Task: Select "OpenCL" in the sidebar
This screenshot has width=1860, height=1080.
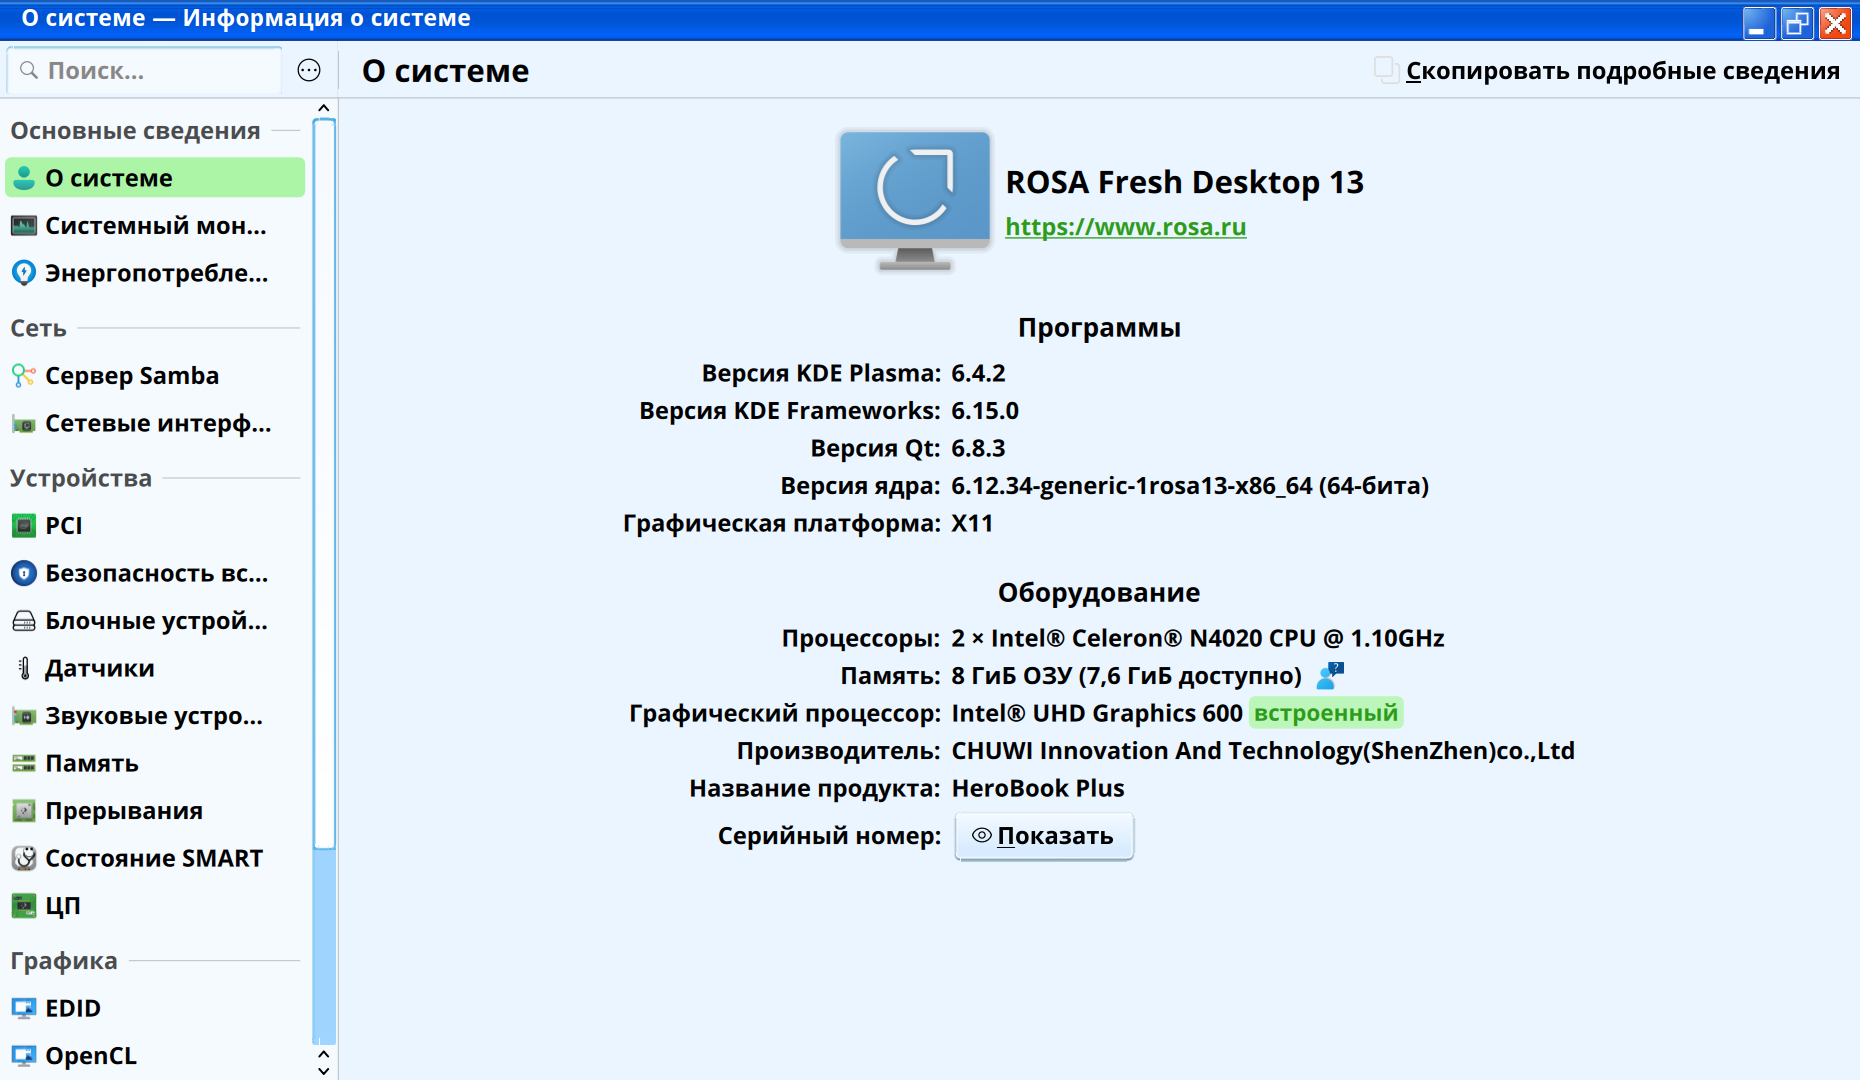Action: 155,1056
